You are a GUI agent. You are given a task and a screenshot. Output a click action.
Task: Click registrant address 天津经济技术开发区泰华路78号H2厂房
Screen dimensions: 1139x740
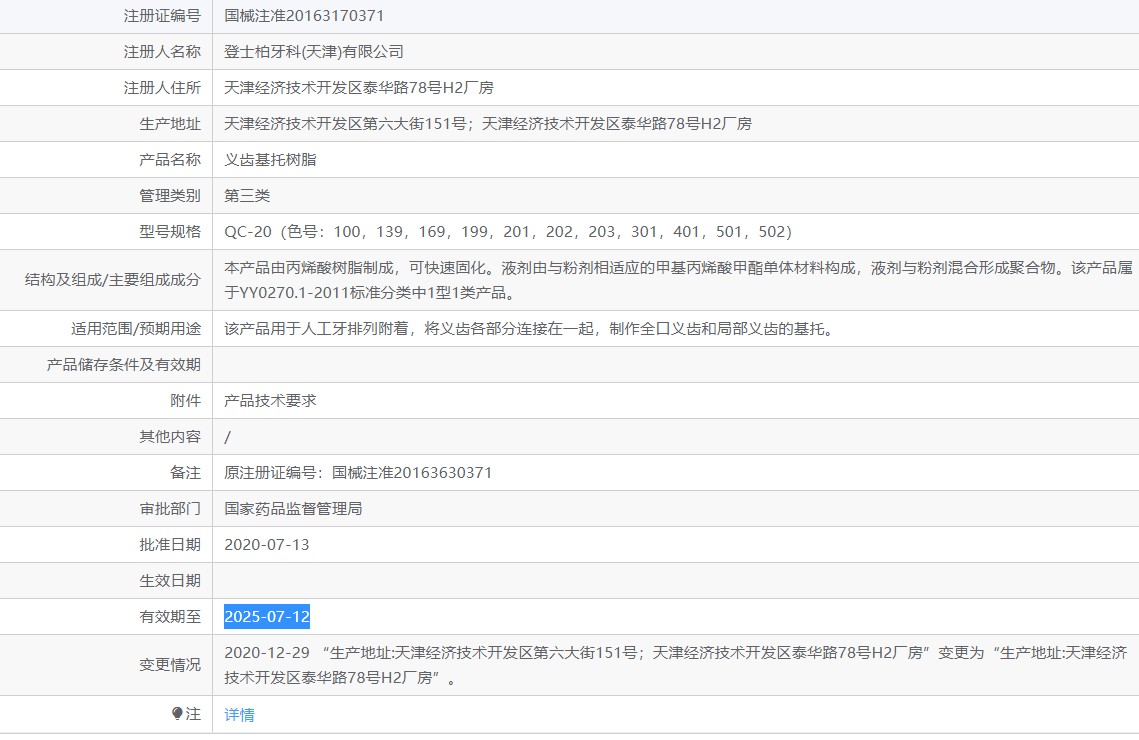[359, 88]
